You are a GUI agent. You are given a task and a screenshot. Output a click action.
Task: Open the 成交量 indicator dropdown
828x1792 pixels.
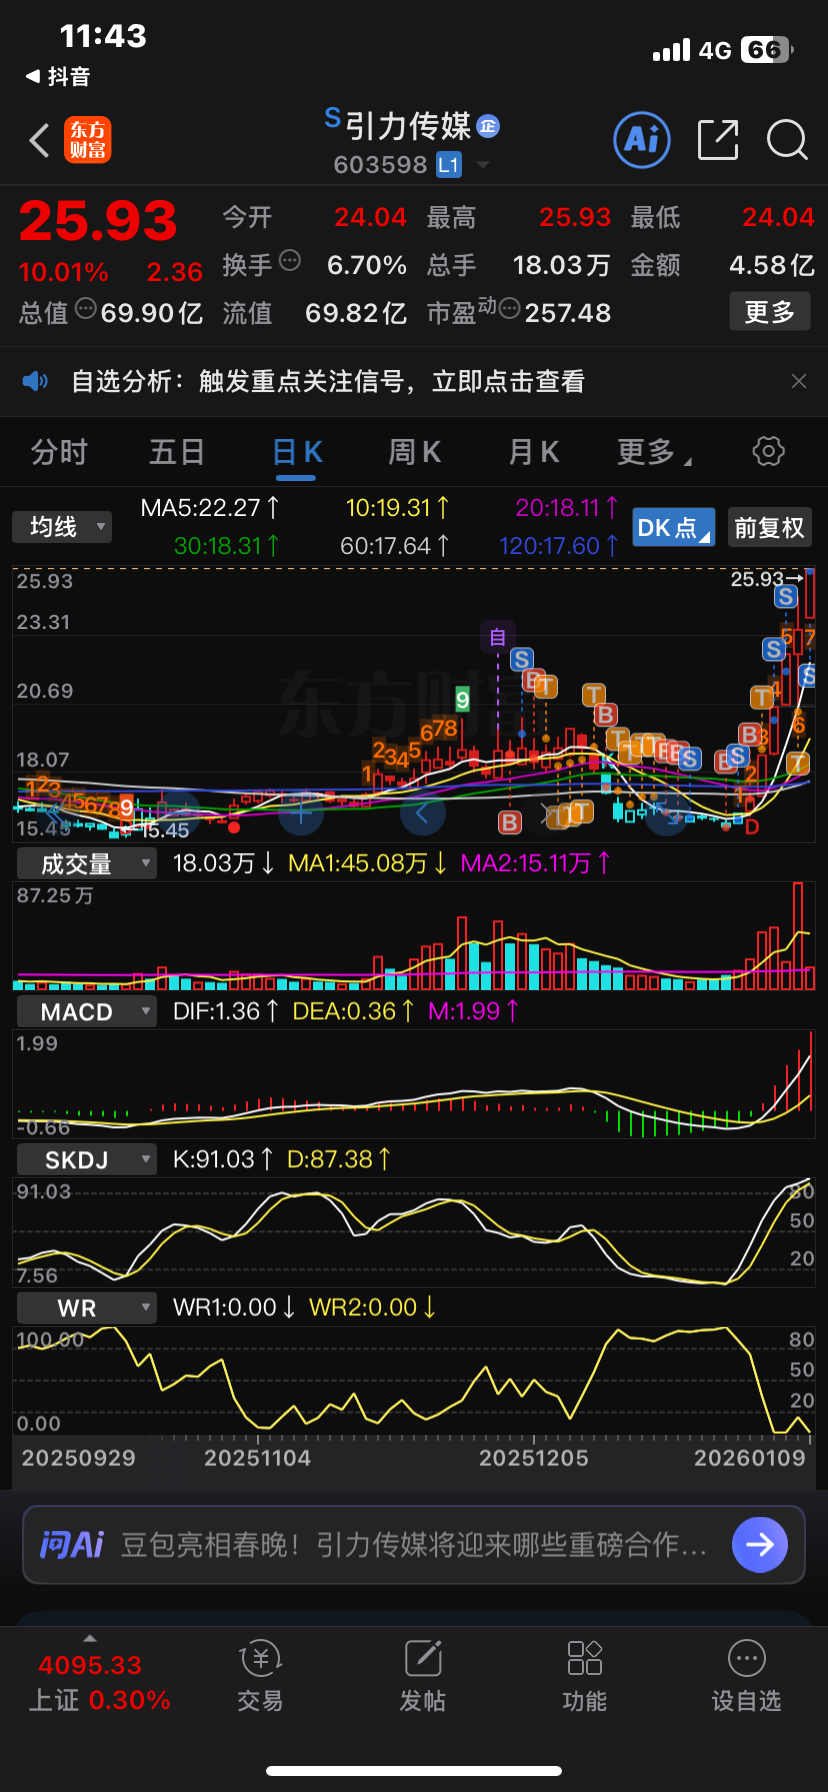tap(87, 863)
